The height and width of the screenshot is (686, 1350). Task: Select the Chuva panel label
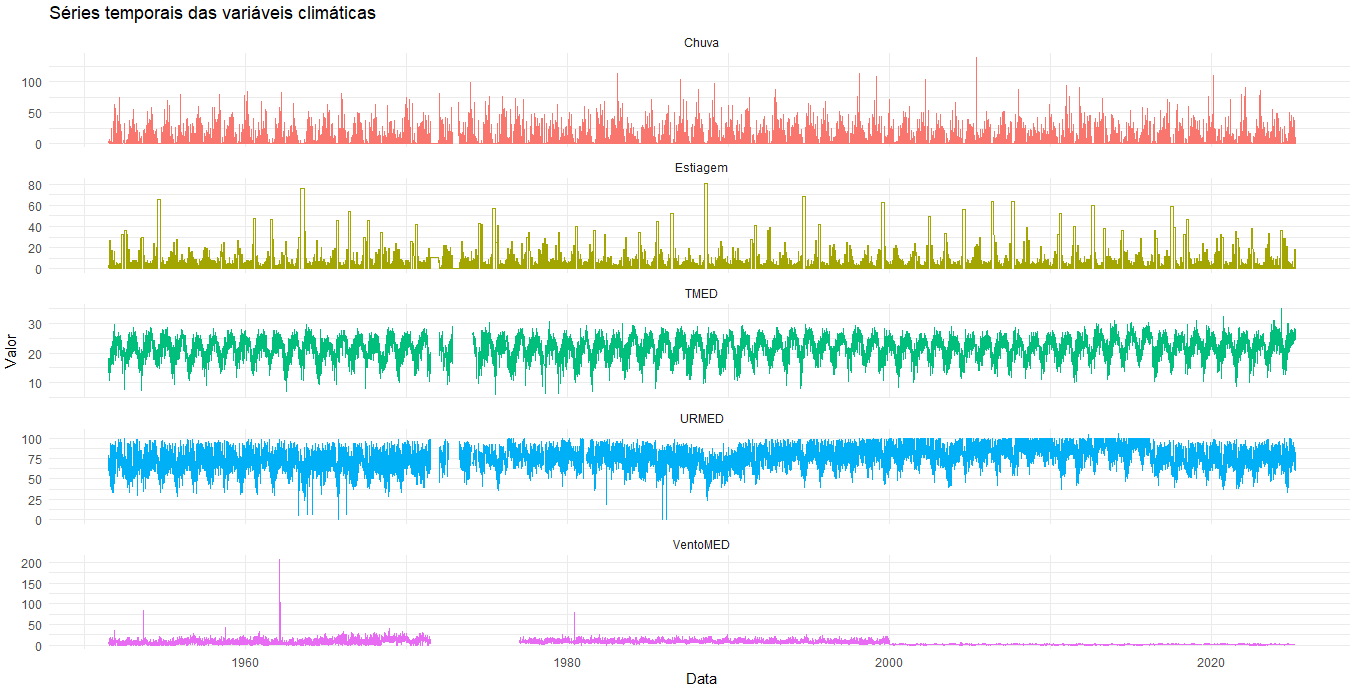click(x=701, y=43)
